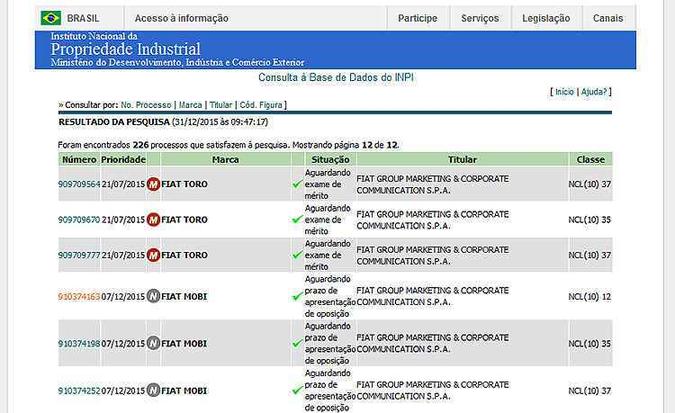Click the RESULTADO DA PESQUISA heading
Viewport: 675px width, 413px height.
pyautogui.click(x=114, y=122)
